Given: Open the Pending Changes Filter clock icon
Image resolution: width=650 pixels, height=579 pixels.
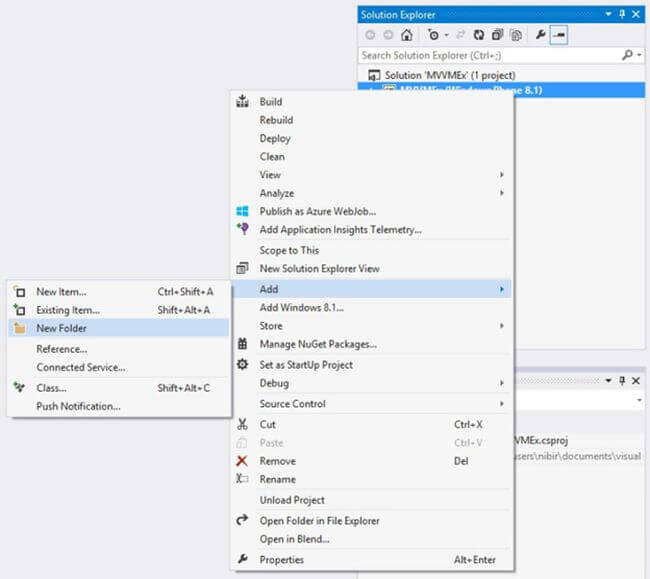Looking at the screenshot, I should (x=433, y=35).
